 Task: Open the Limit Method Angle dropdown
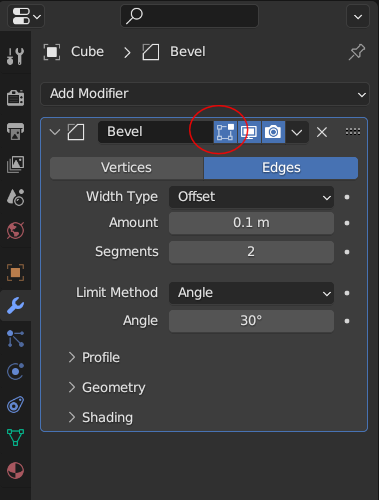click(x=251, y=293)
